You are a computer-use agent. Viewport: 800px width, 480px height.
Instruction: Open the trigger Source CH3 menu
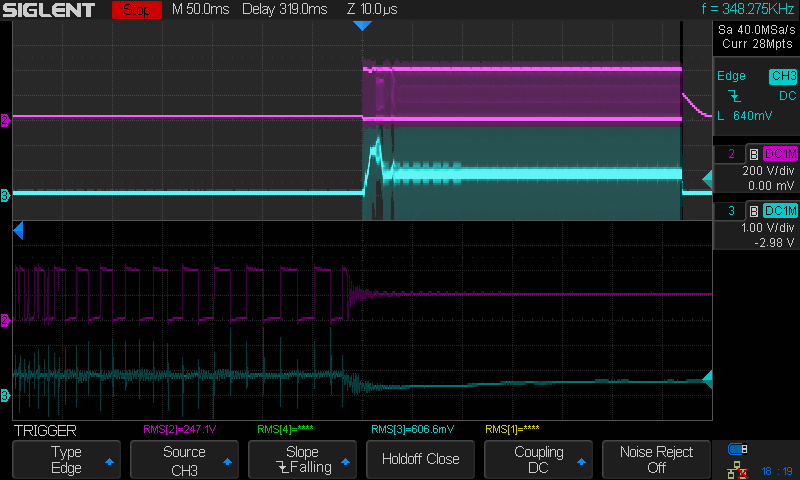[184, 460]
